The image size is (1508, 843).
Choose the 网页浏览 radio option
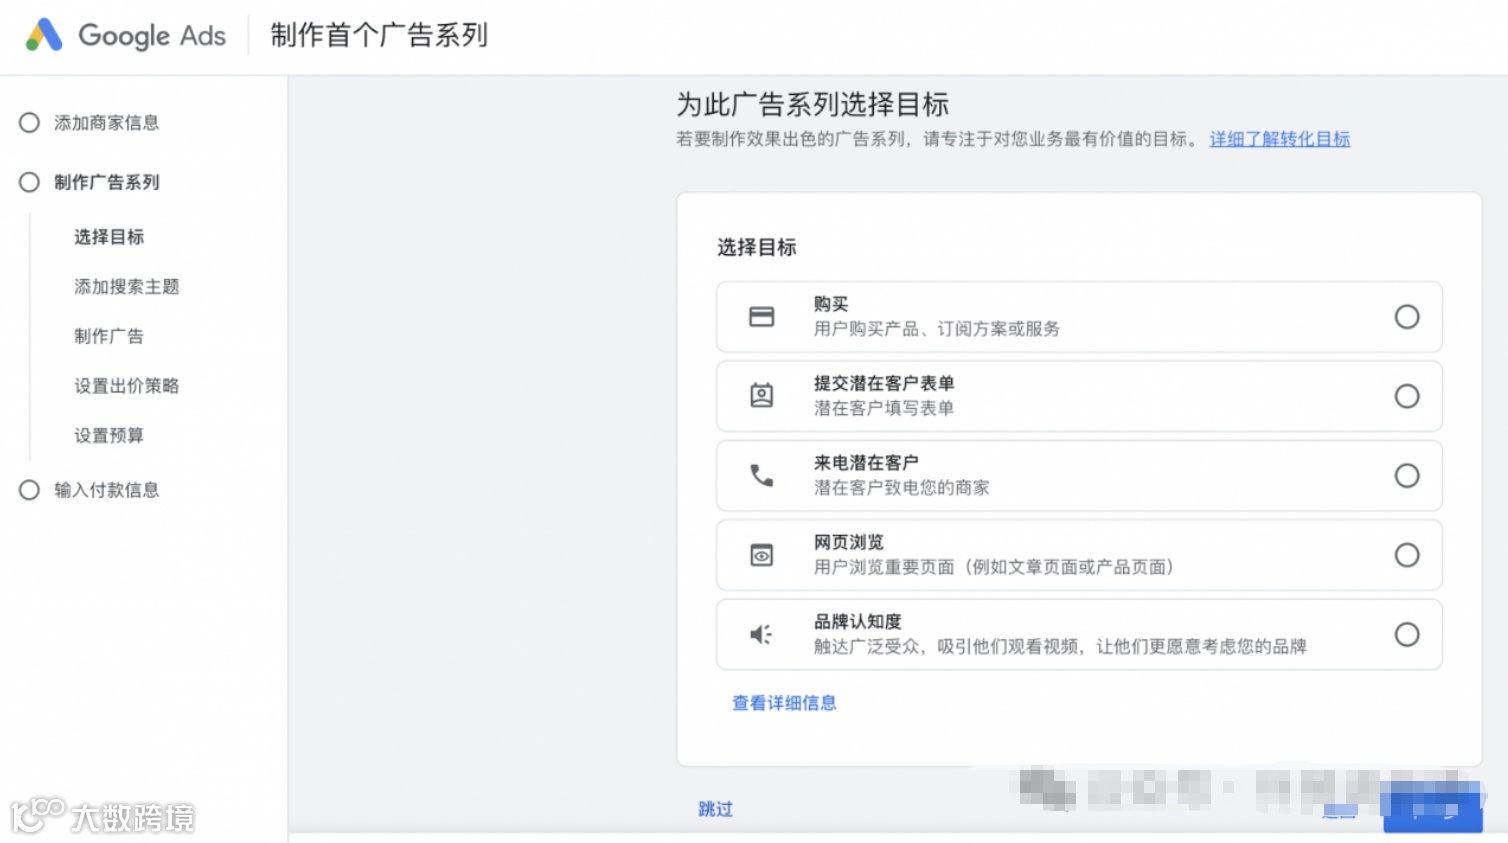click(x=1406, y=555)
